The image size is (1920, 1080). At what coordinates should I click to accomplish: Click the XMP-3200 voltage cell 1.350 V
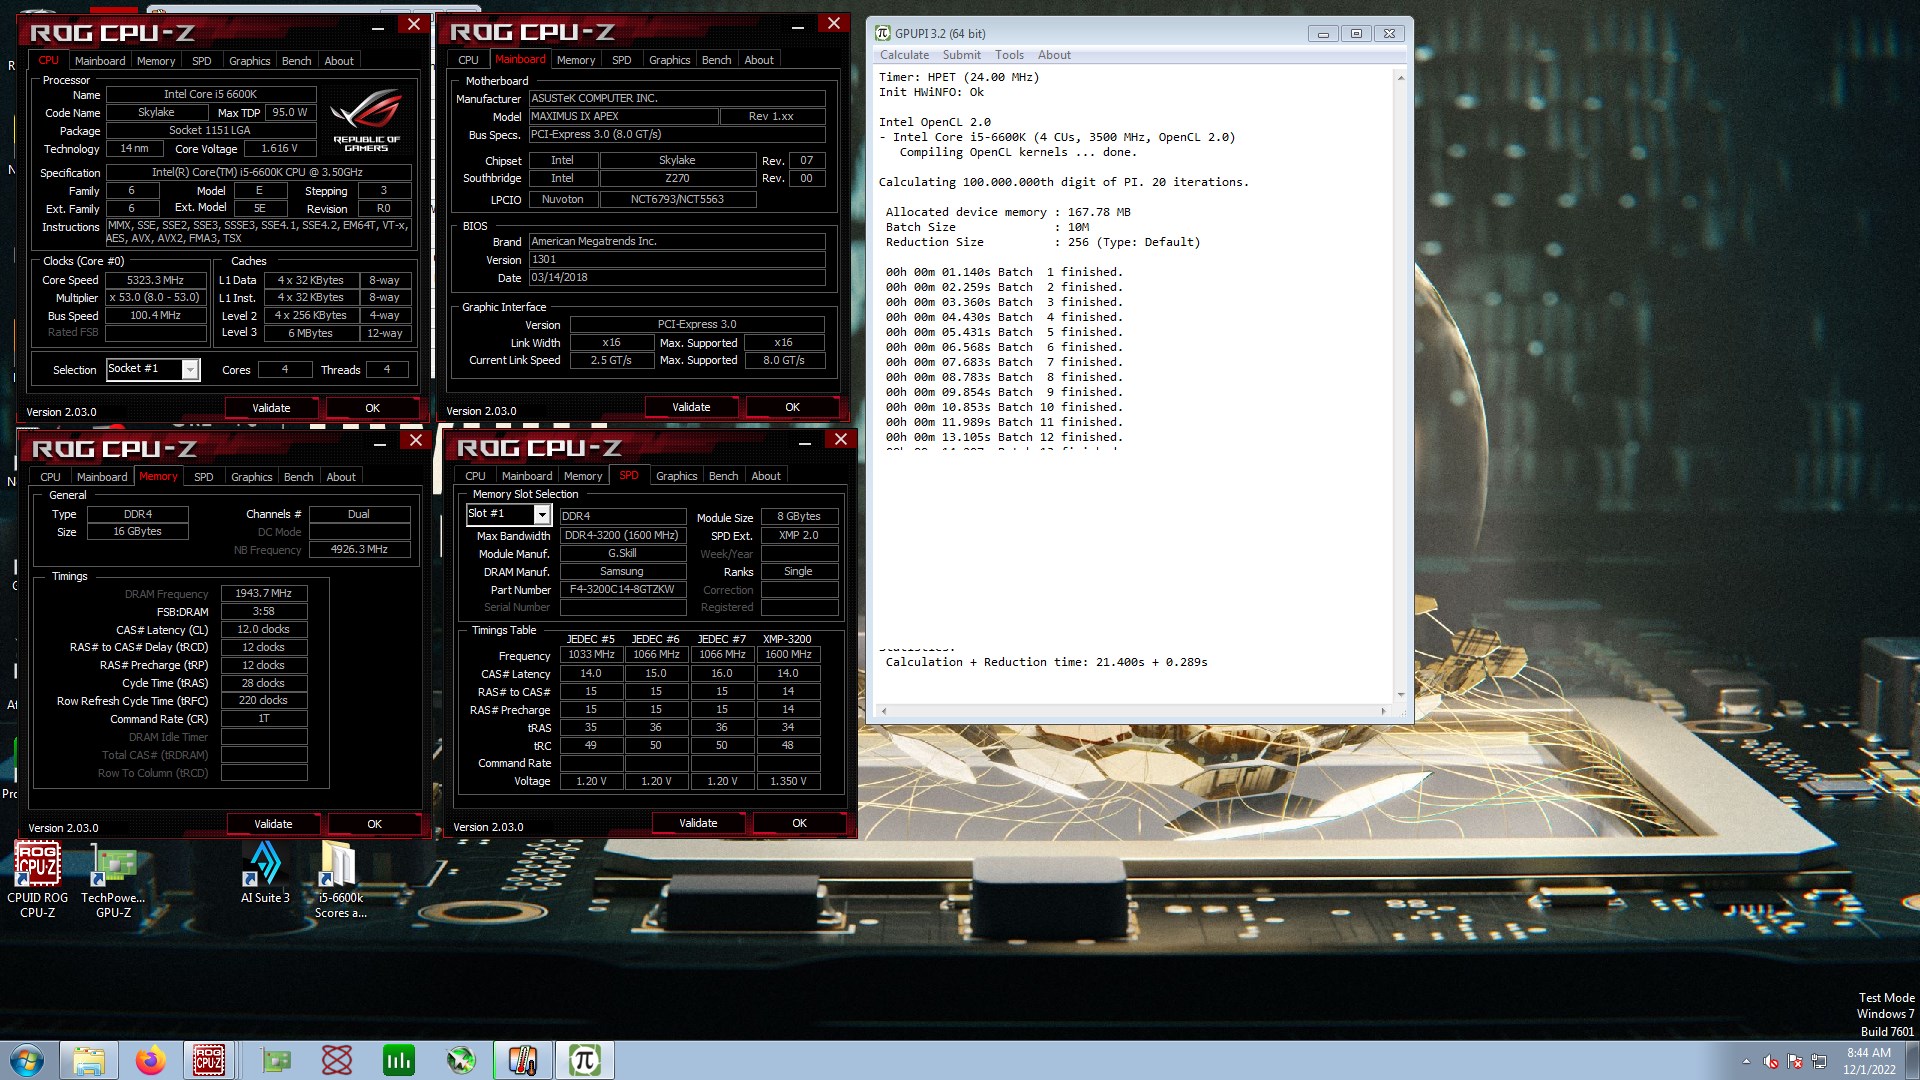pyautogui.click(x=788, y=782)
